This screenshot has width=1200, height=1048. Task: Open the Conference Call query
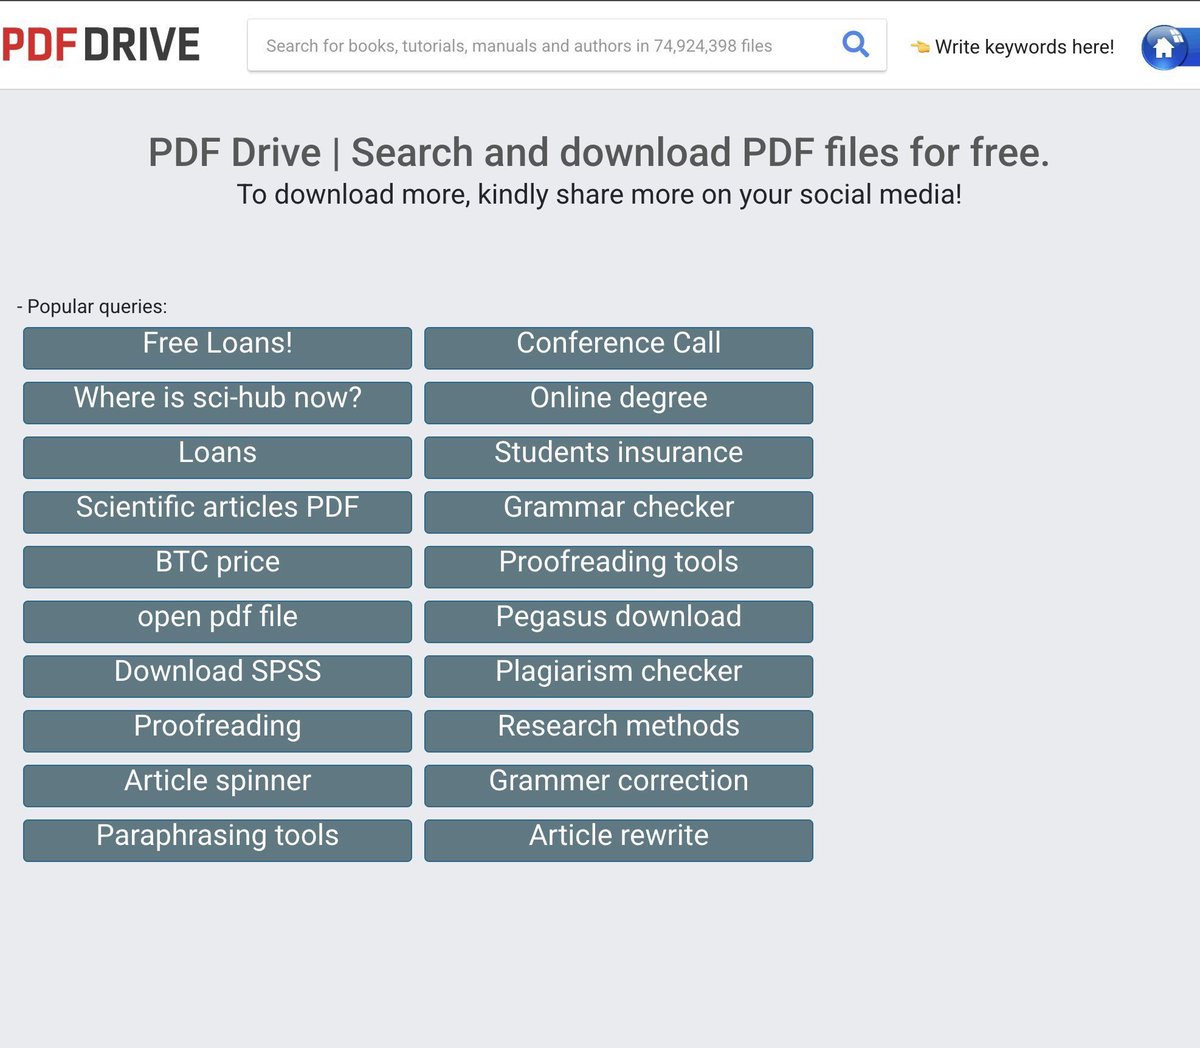coord(619,348)
